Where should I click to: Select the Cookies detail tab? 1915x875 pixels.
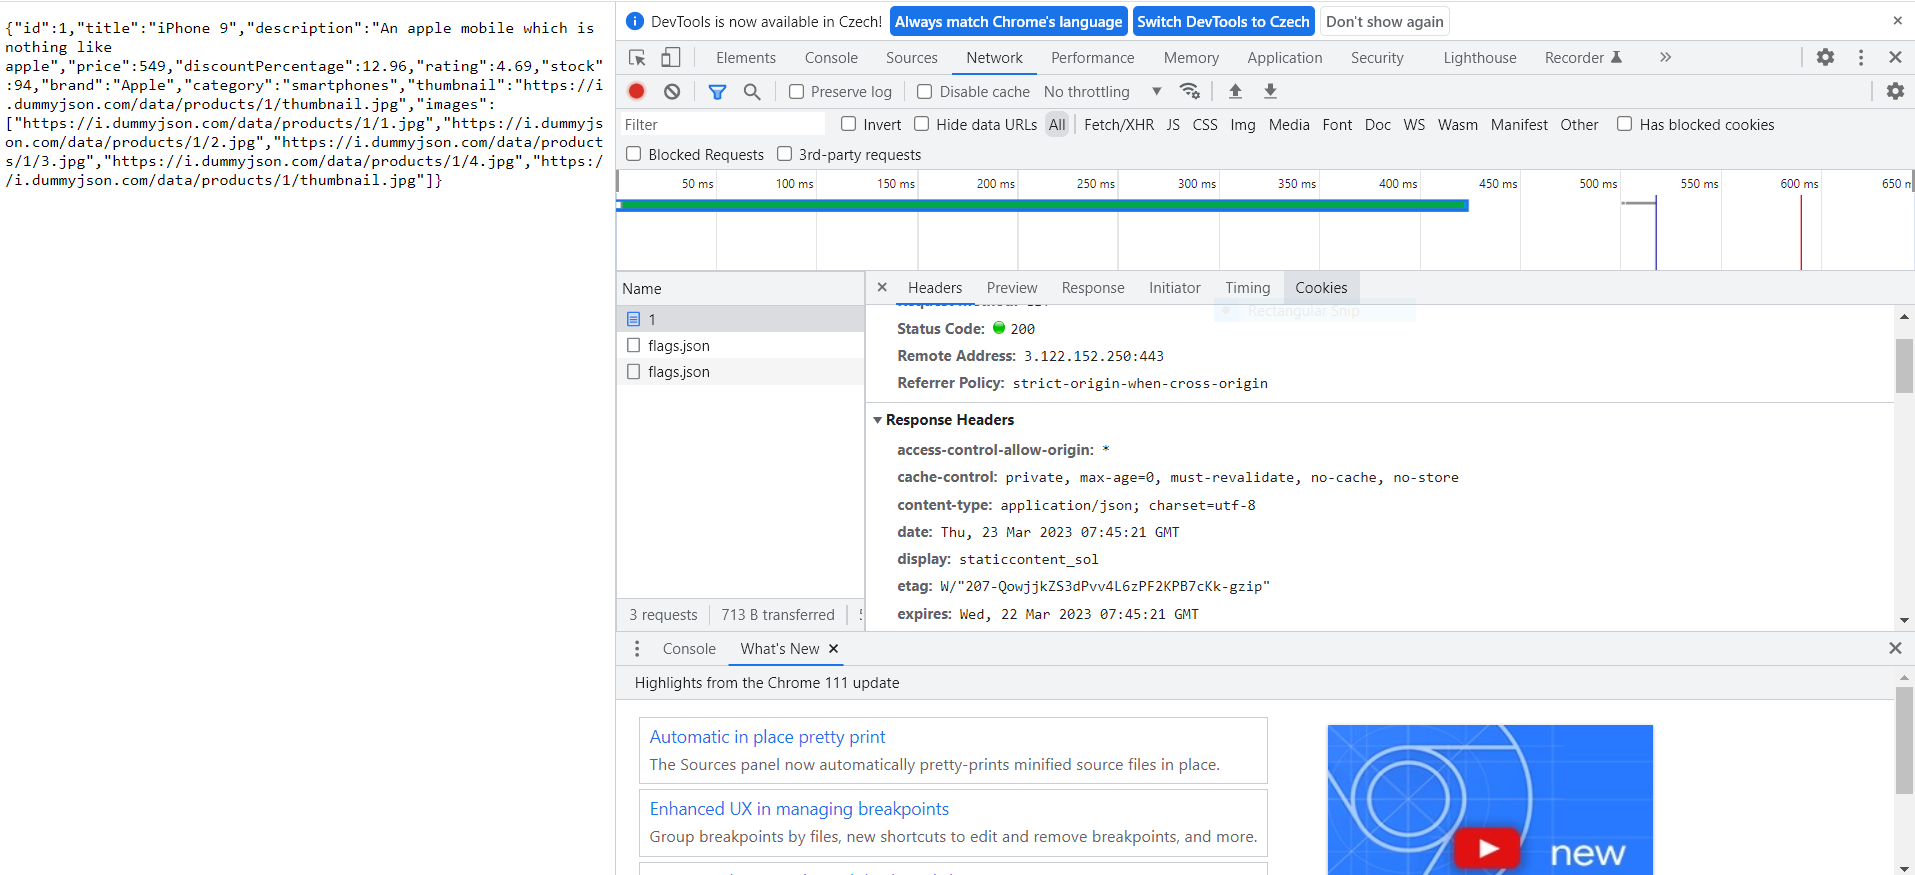point(1321,288)
